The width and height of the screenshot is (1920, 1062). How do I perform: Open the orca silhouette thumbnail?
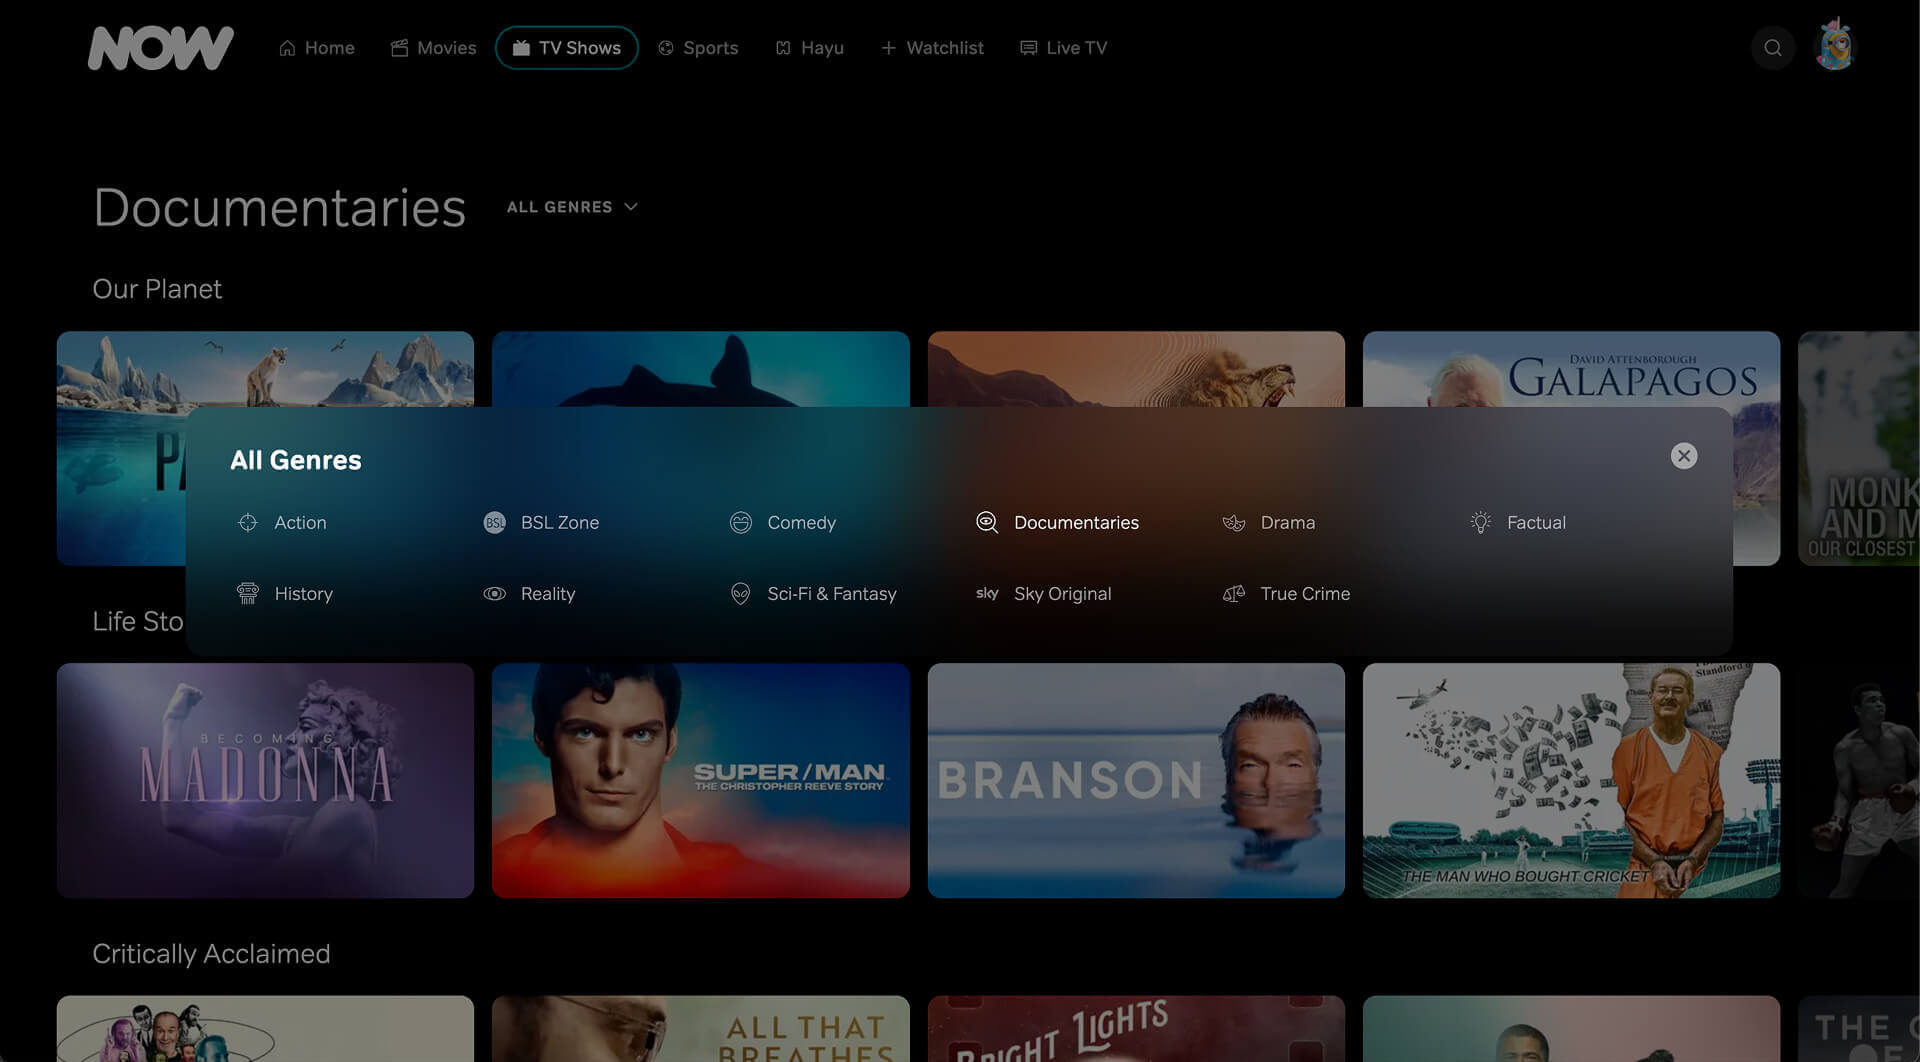pos(700,369)
